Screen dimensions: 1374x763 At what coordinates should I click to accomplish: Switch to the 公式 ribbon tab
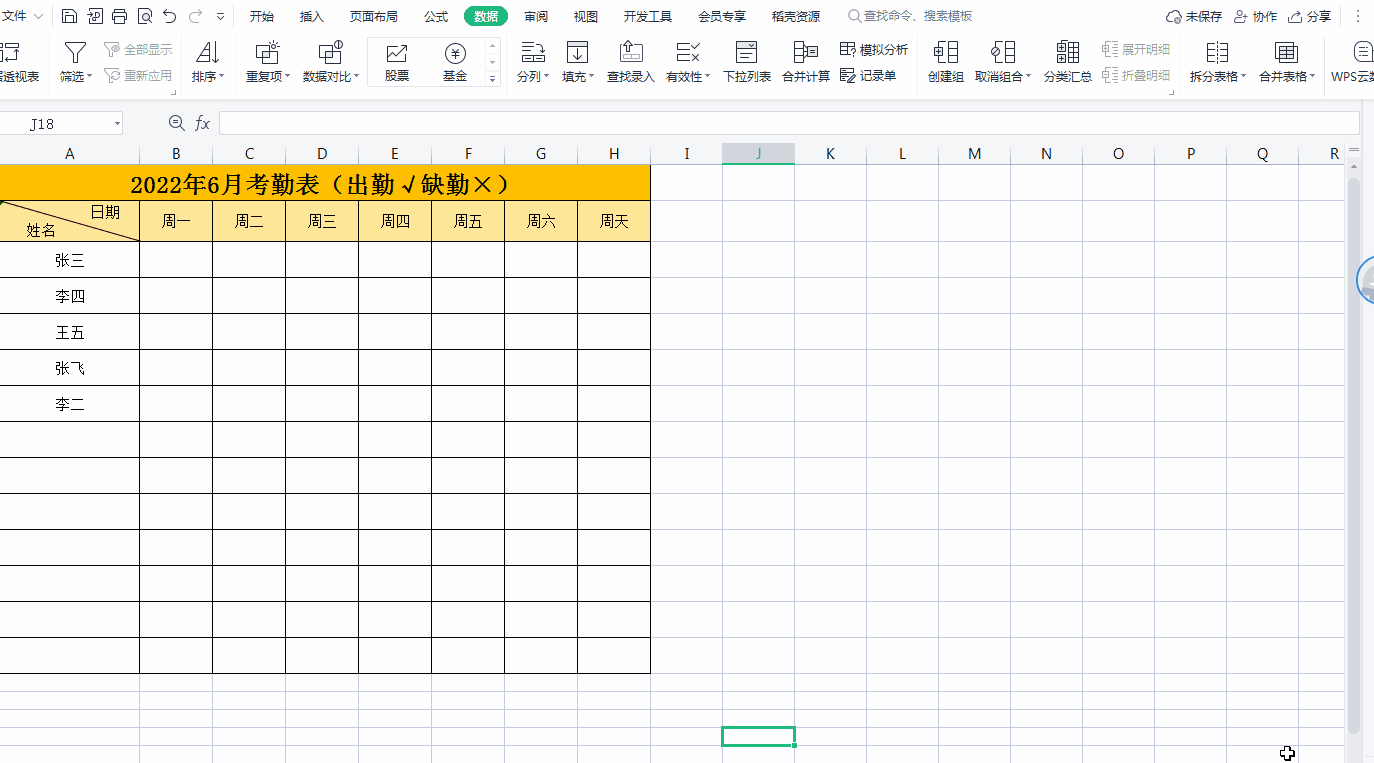434,15
